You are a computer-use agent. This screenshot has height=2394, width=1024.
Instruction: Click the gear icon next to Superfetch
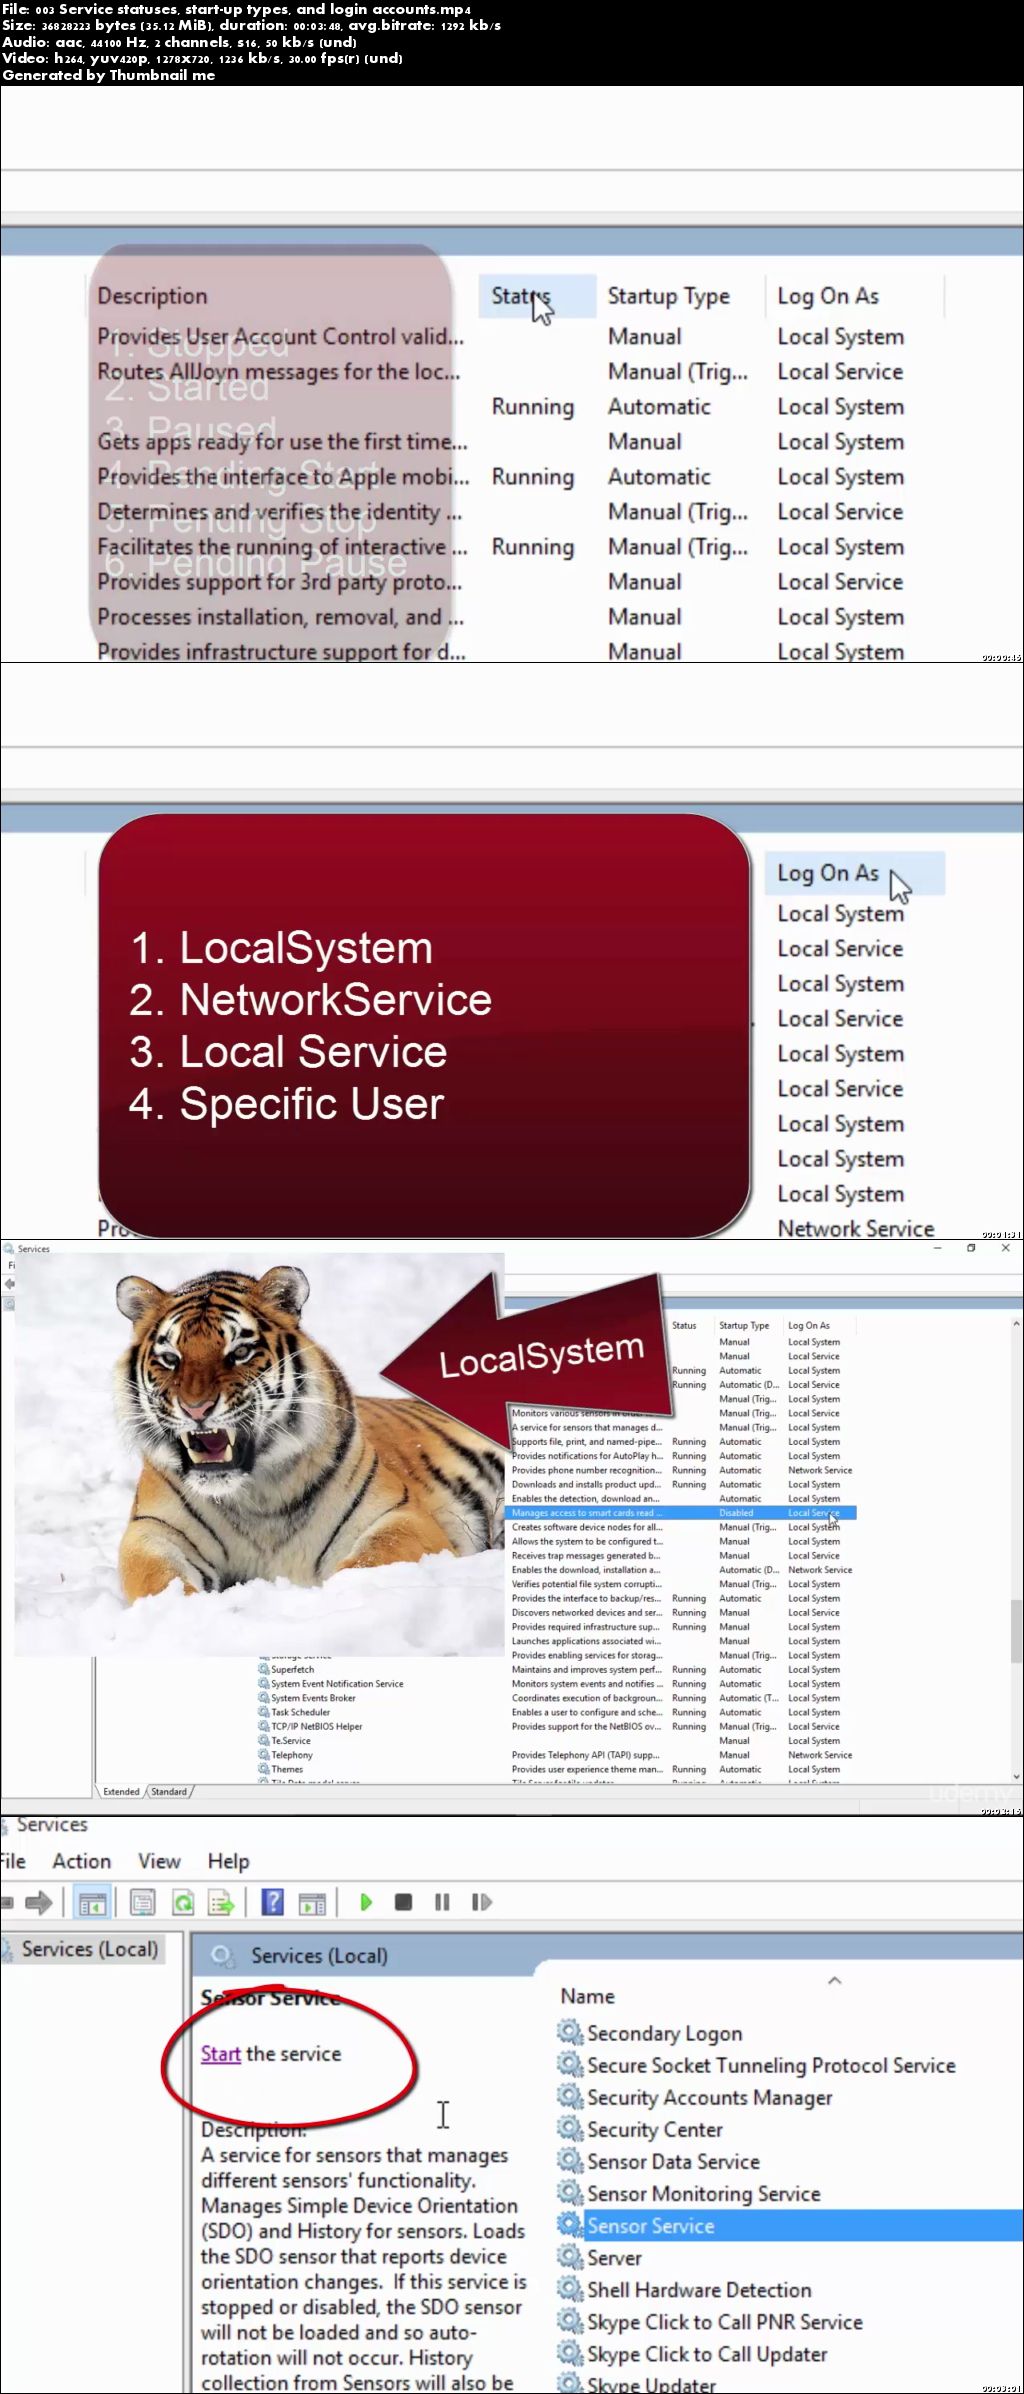click(264, 1669)
